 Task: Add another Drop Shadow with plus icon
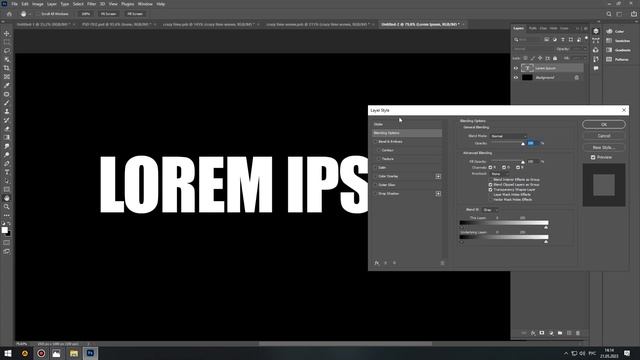point(438,193)
